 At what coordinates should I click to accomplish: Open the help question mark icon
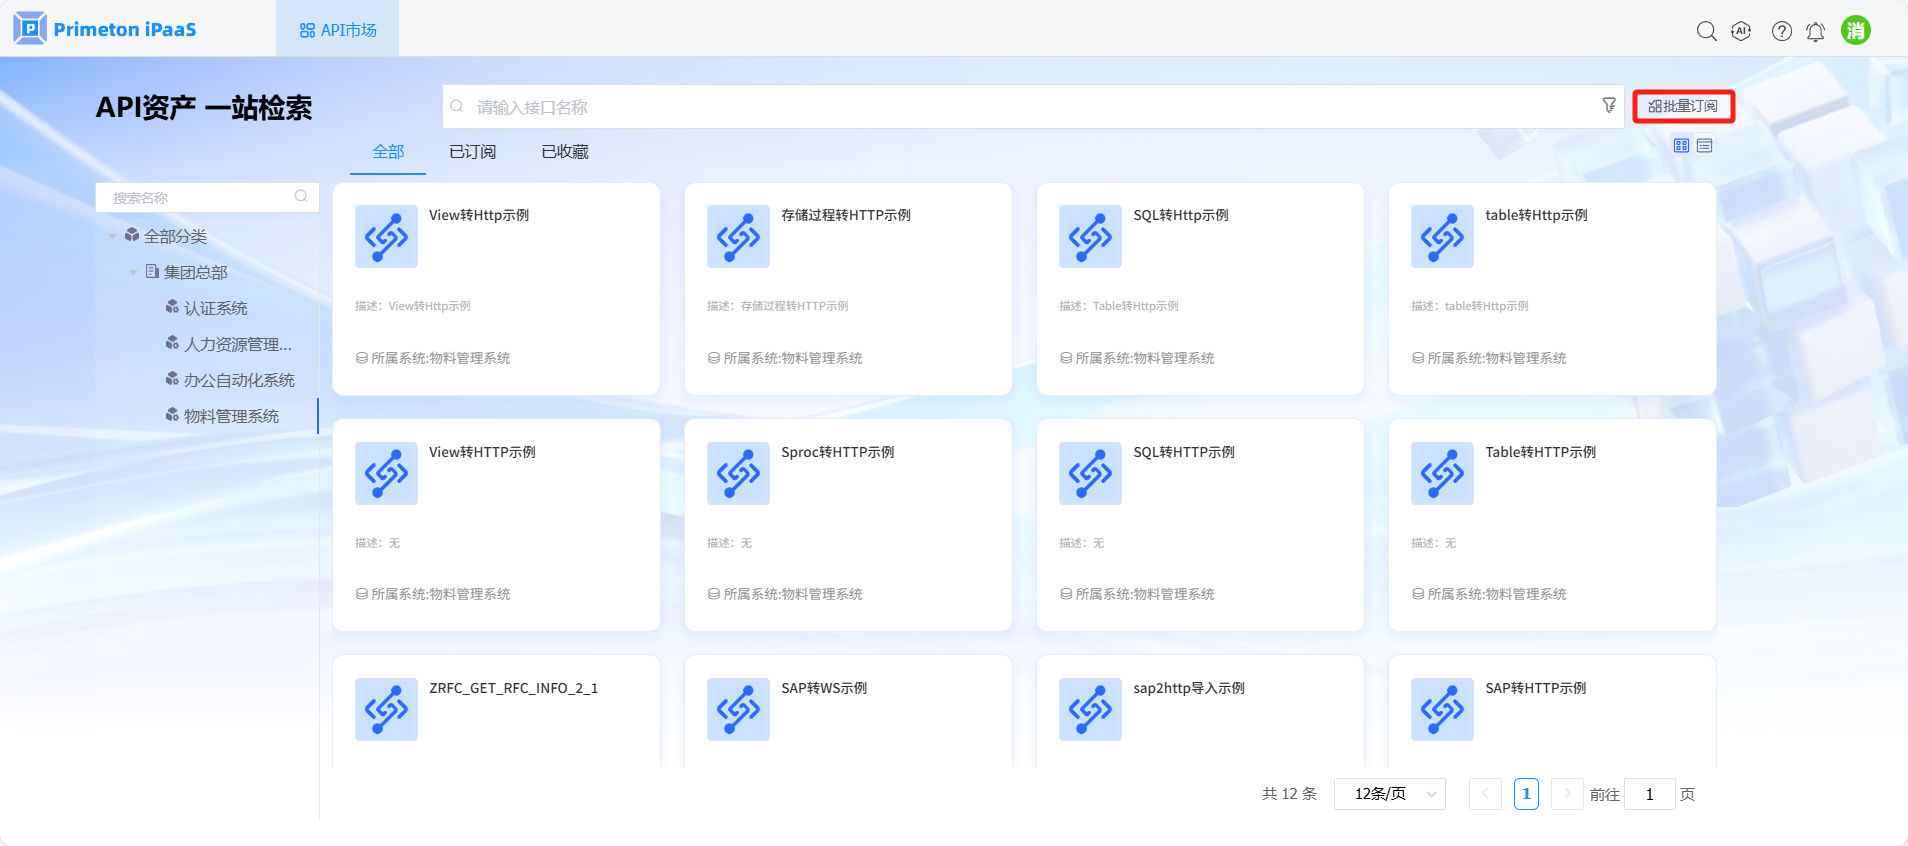click(1781, 31)
